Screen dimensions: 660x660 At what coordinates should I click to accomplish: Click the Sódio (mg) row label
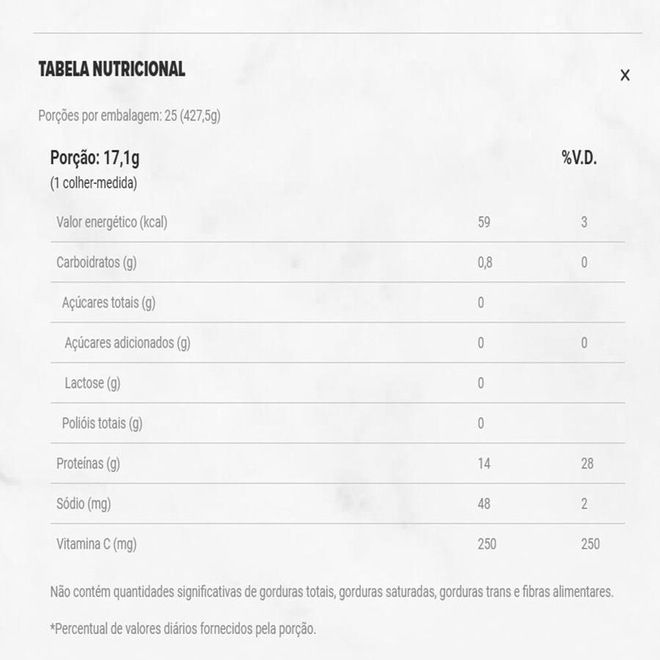pos(84,504)
